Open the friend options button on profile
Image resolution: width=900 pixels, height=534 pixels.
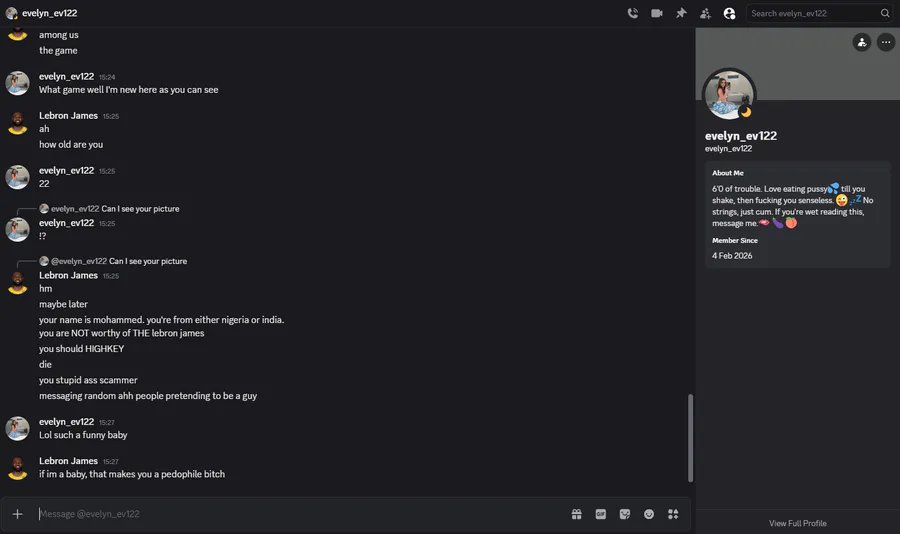point(862,42)
